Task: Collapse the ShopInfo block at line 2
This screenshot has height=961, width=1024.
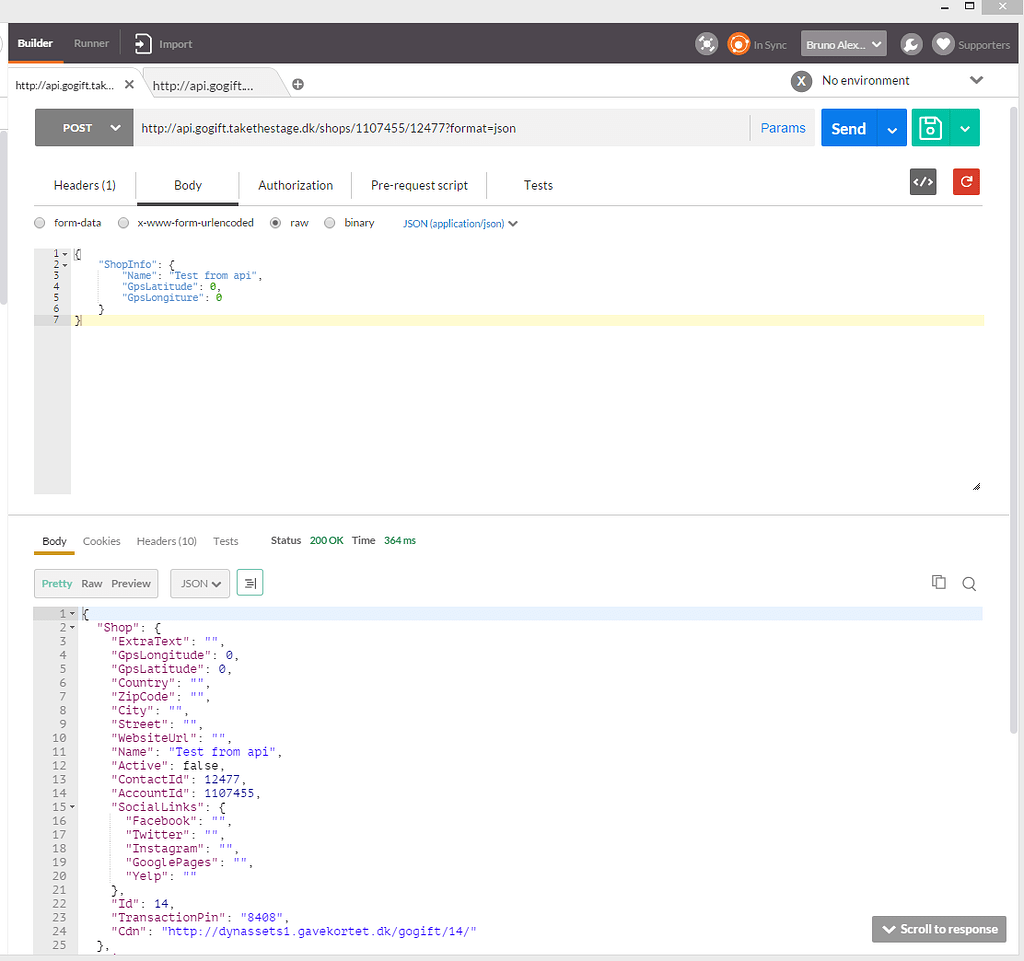Action: 63,264
